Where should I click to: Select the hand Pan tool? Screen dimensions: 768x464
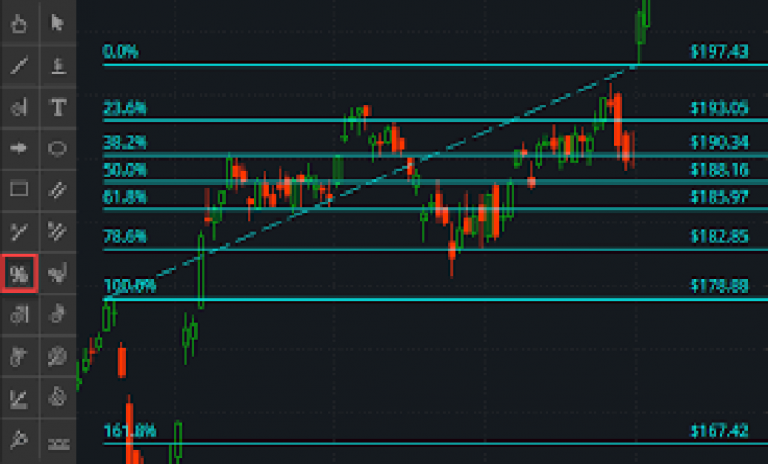point(19,23)
